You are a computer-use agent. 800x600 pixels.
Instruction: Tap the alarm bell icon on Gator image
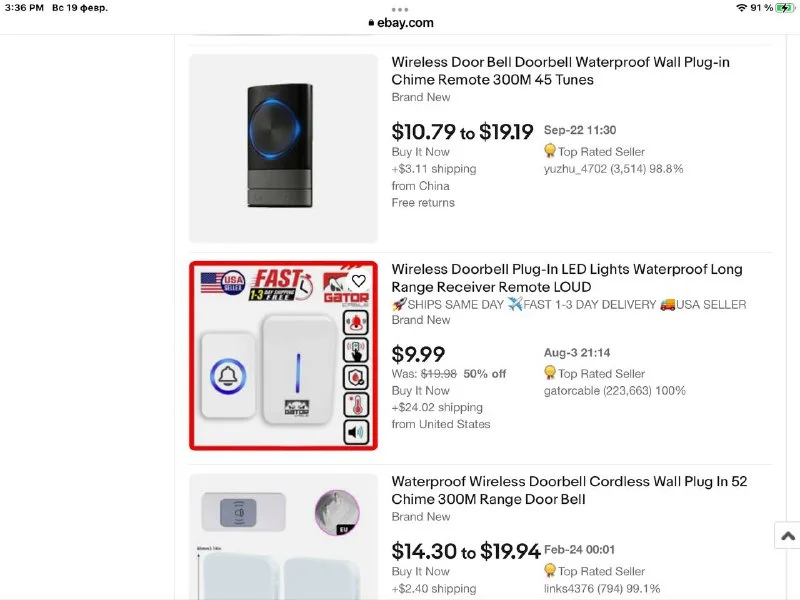[x=356, y=322]
